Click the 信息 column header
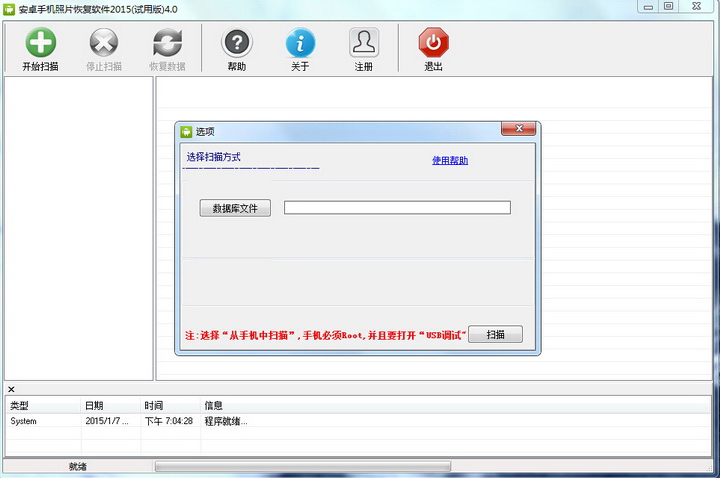 click(214, 405)
